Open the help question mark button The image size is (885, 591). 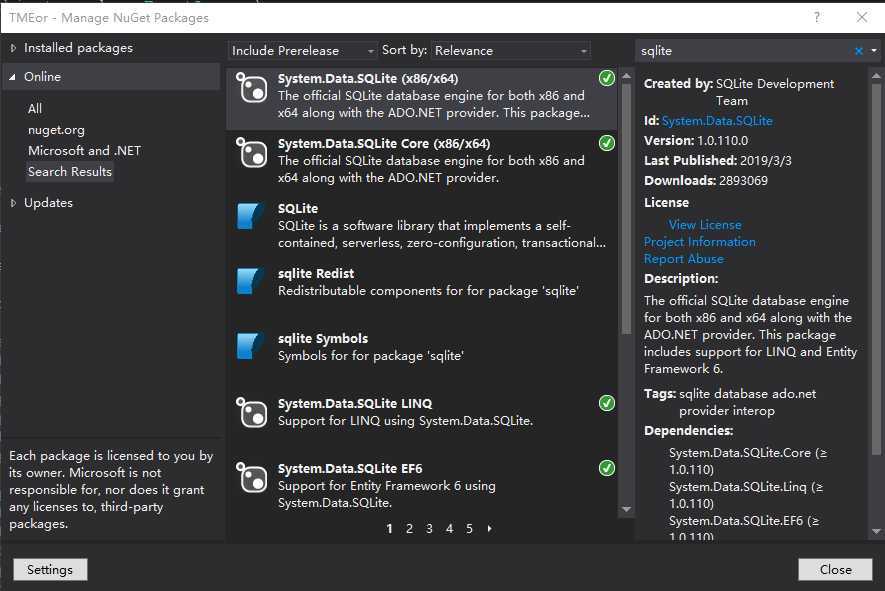[817, 17]
